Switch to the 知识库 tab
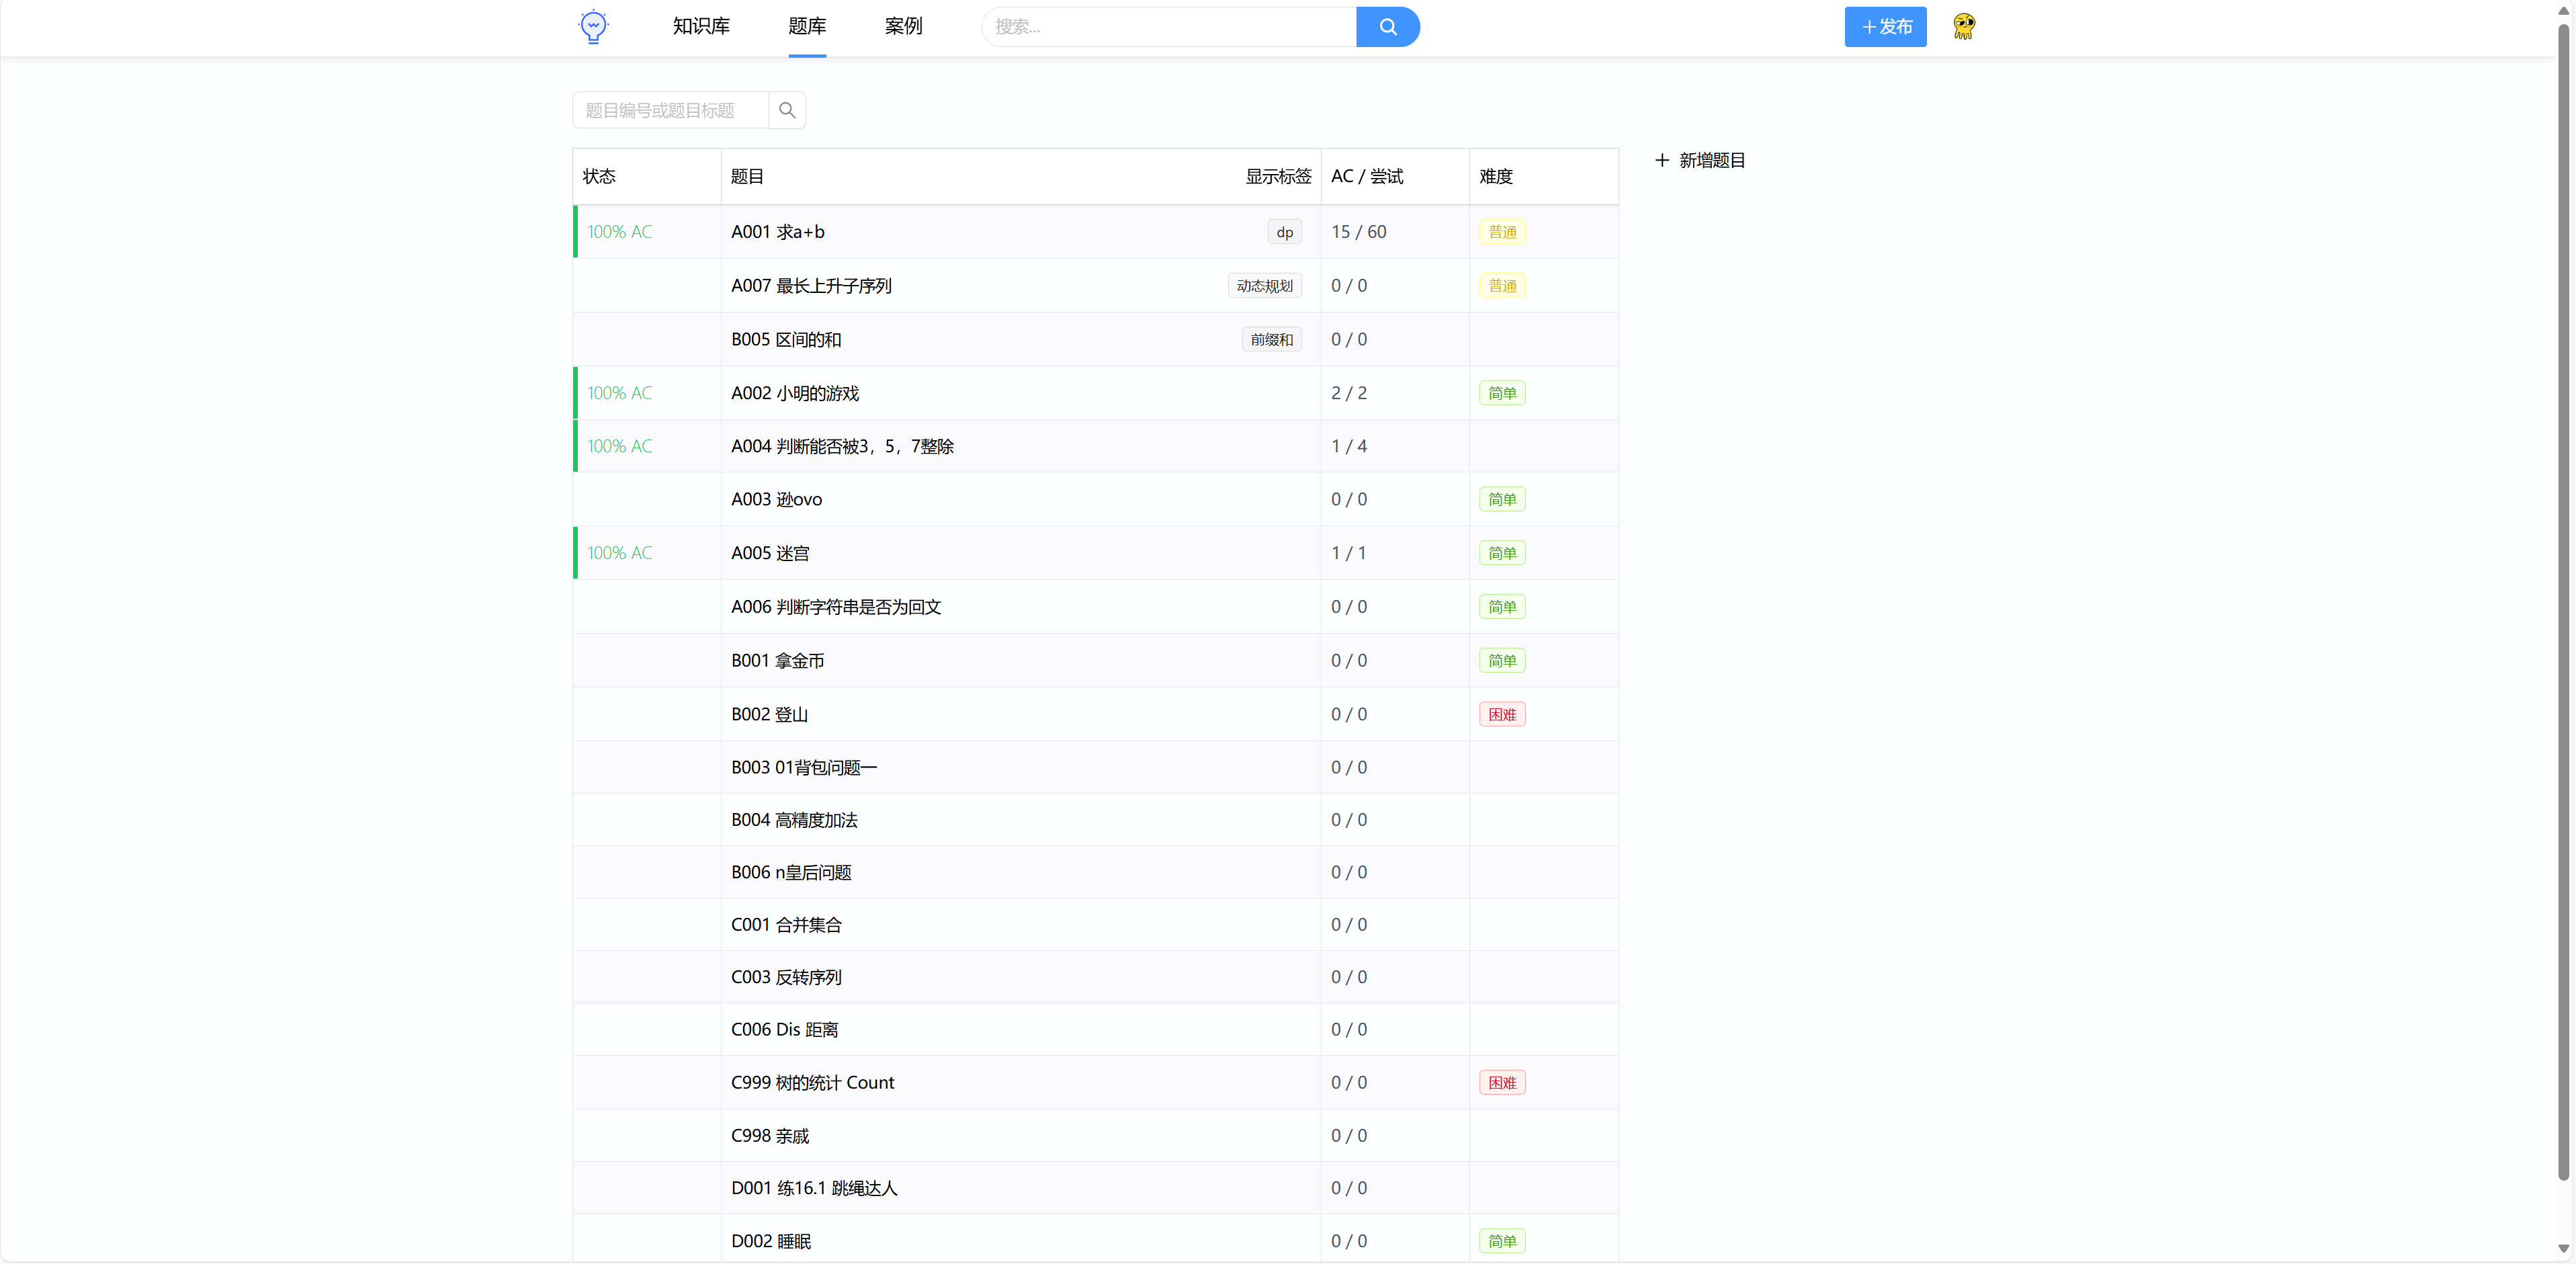Screen dimensions: 2576x1264 (701, 26)
